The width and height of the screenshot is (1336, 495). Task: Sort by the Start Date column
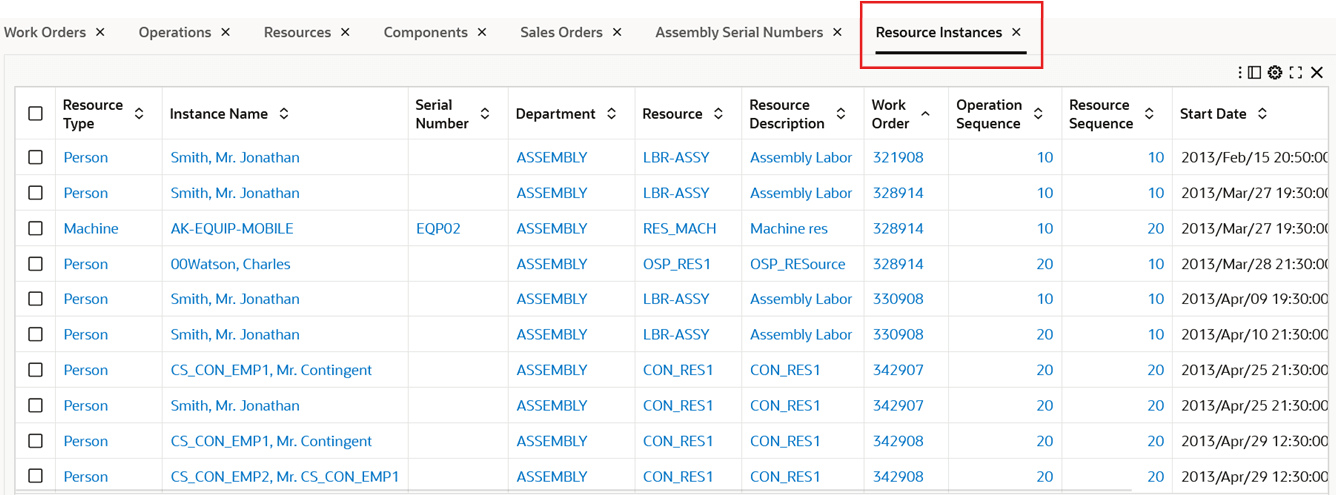[x=1262, y=114]
